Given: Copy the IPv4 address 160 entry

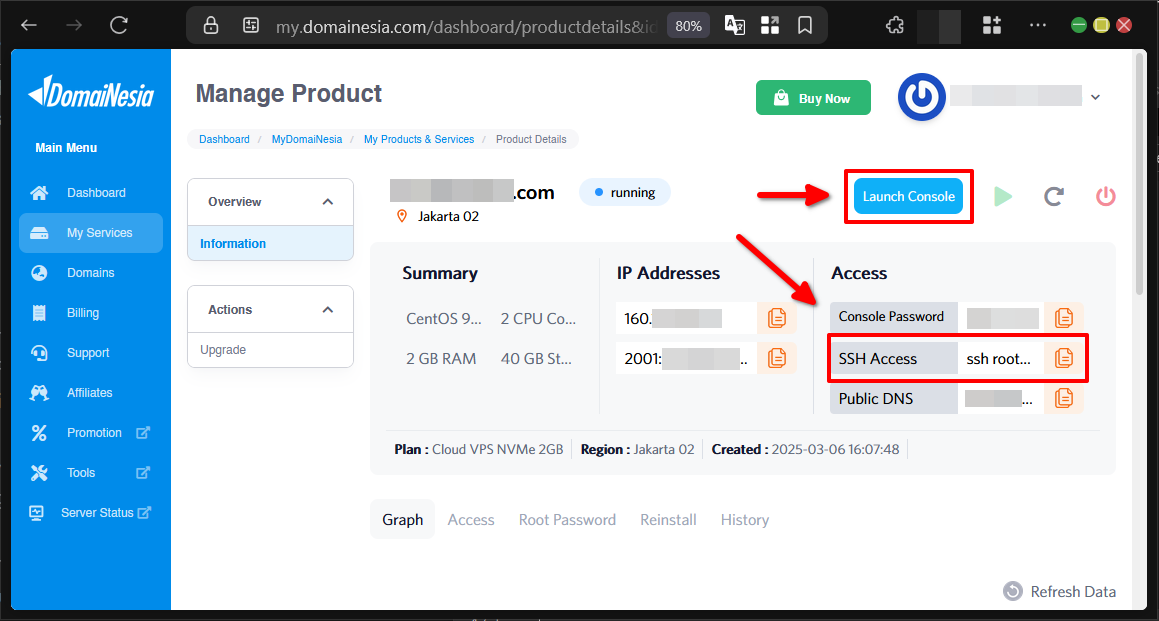Looking at the screenshot, I should point(777,317).
